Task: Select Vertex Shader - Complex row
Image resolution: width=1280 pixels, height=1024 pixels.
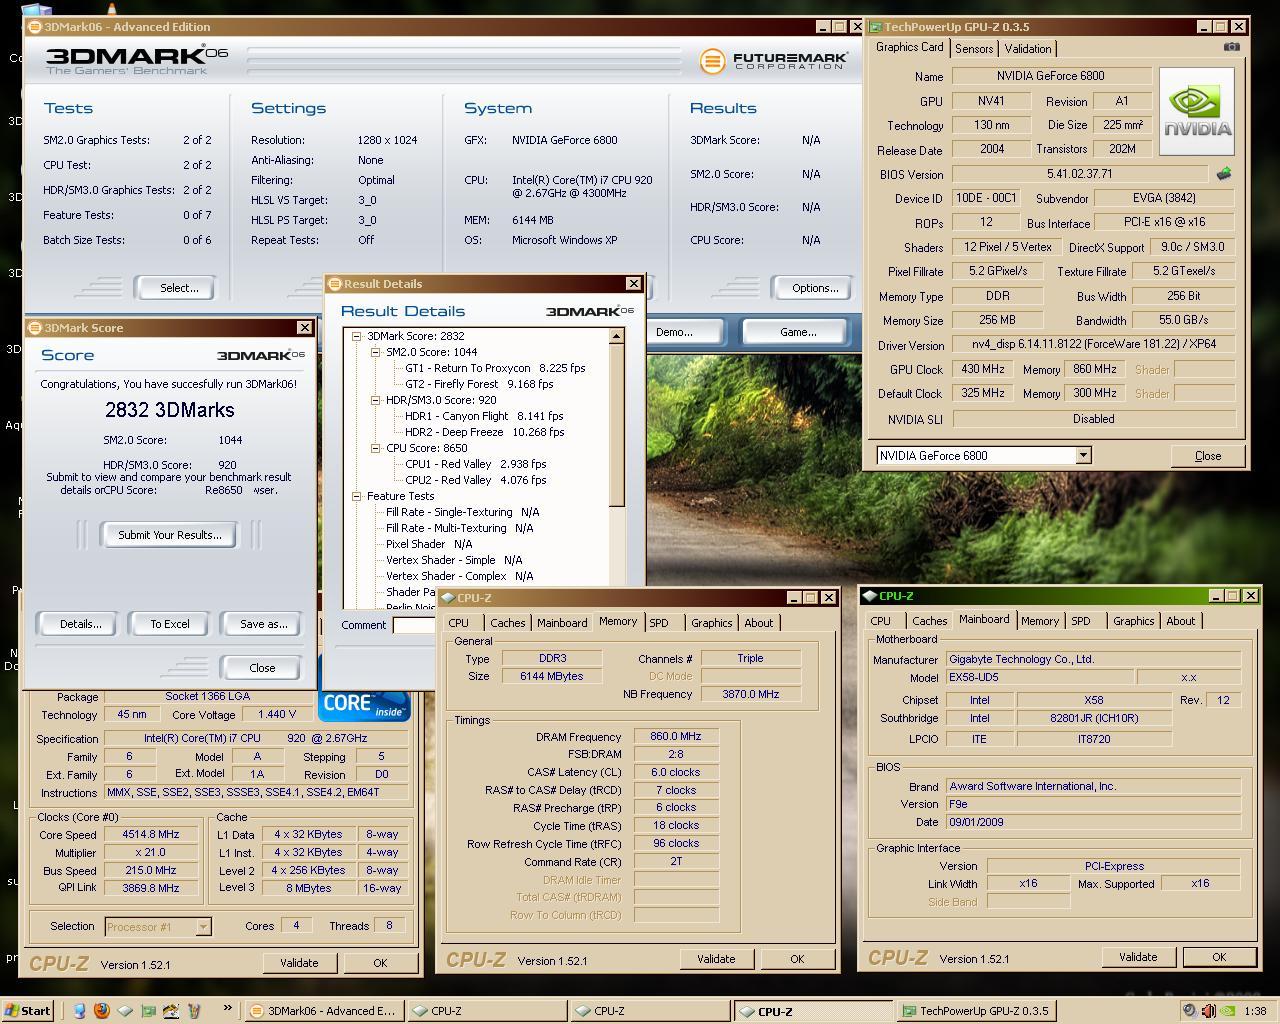Action: pyautogui.click(x=460, y=576)
